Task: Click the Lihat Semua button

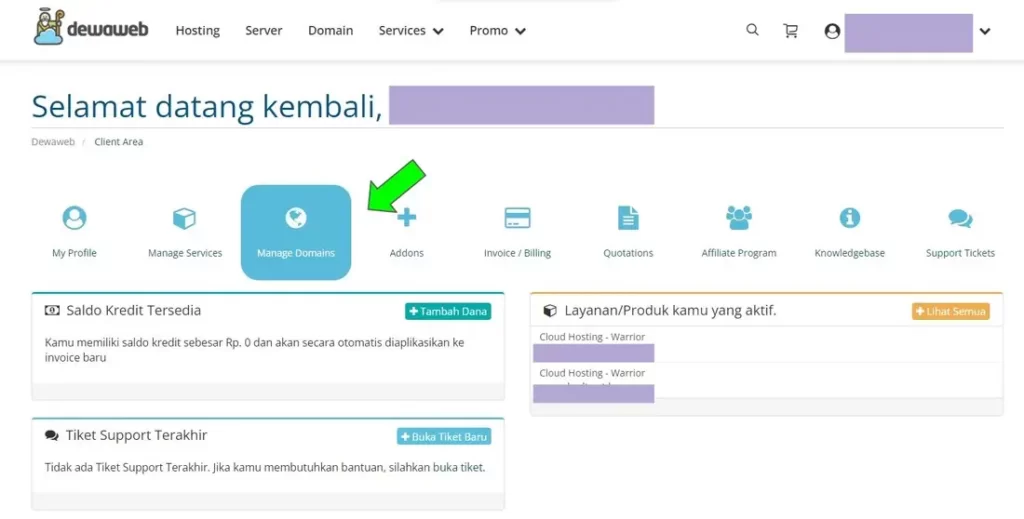Action: (x=951, y=311)
